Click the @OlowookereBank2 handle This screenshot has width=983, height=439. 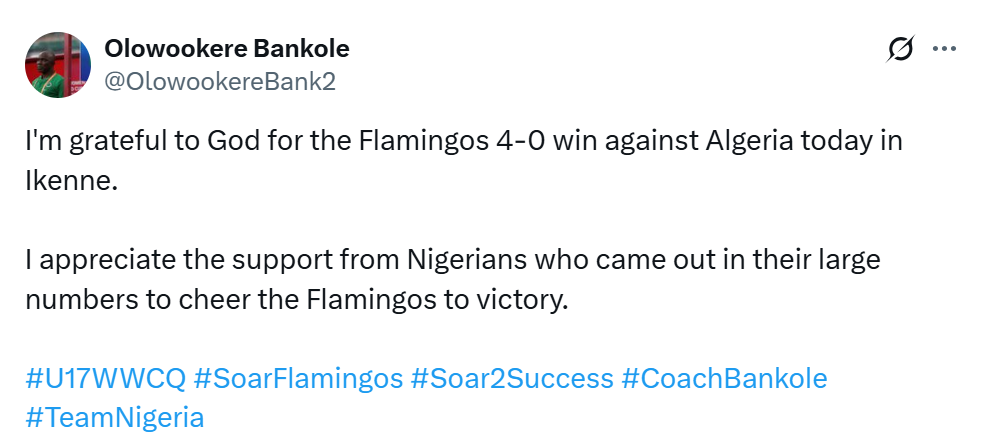pos(220,82)
